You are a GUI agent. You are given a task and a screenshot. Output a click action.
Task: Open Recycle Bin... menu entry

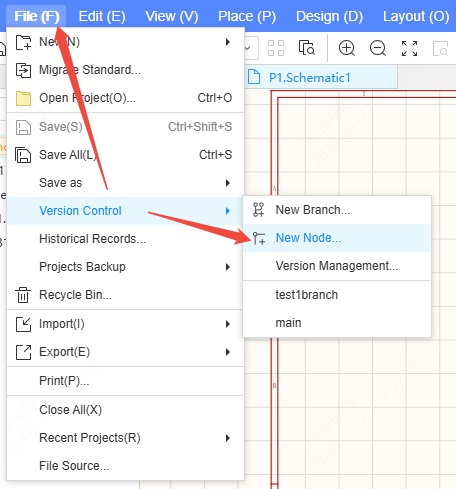click(125, 295)
